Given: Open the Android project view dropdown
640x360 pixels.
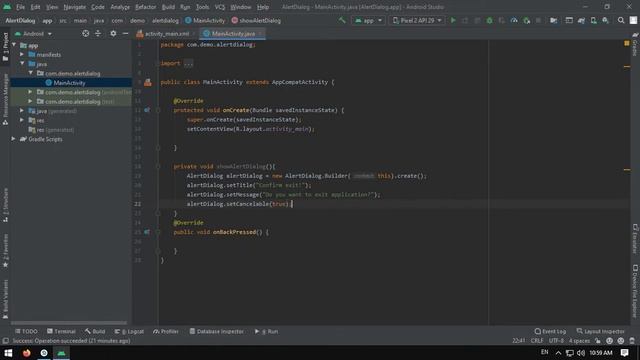Looking at the screenshot, I should coord(33,34).
